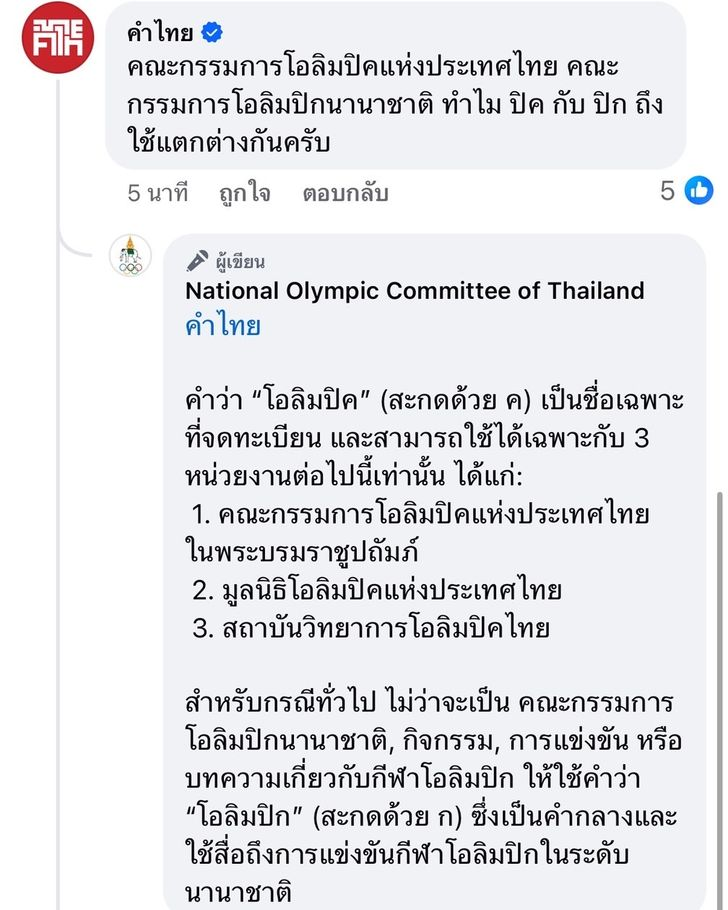Open National Olympic Committee of Thailand profile
The height and width of the screenshot is (910, 728).
415,291
